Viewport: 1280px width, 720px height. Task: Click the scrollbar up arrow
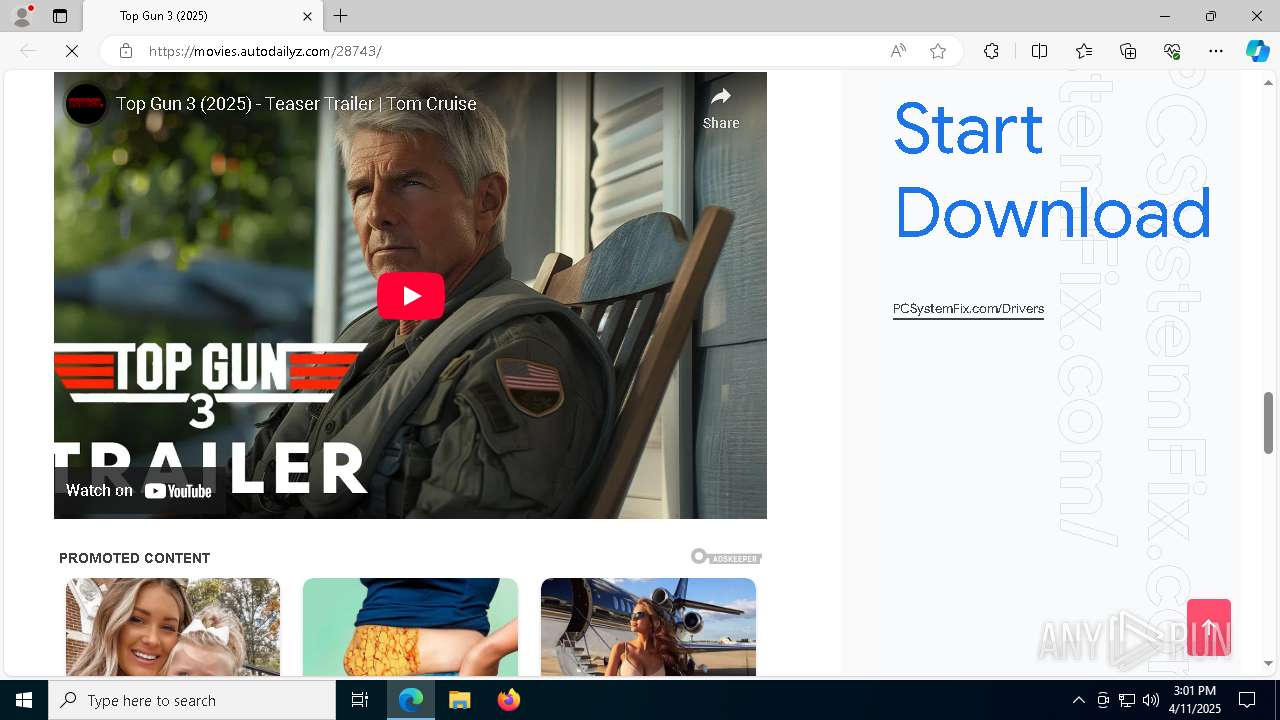1268,82
